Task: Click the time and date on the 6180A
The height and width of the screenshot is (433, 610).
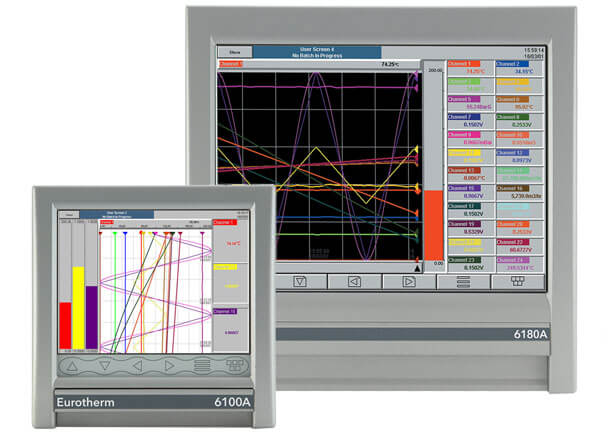Action: (533, 53)
